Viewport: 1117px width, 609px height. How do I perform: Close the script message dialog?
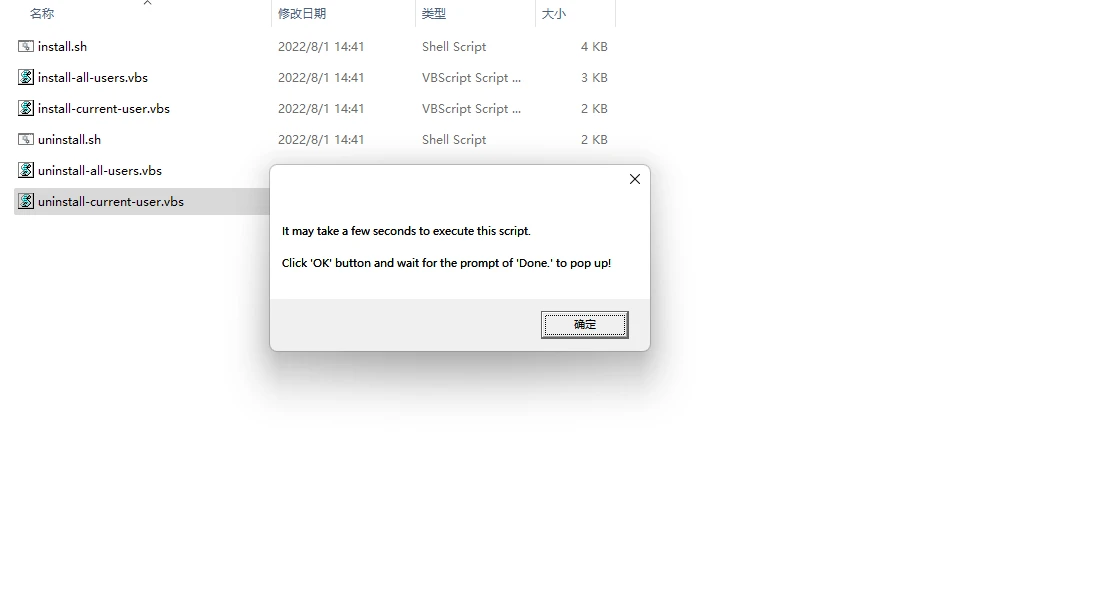[x=635, y=179]
